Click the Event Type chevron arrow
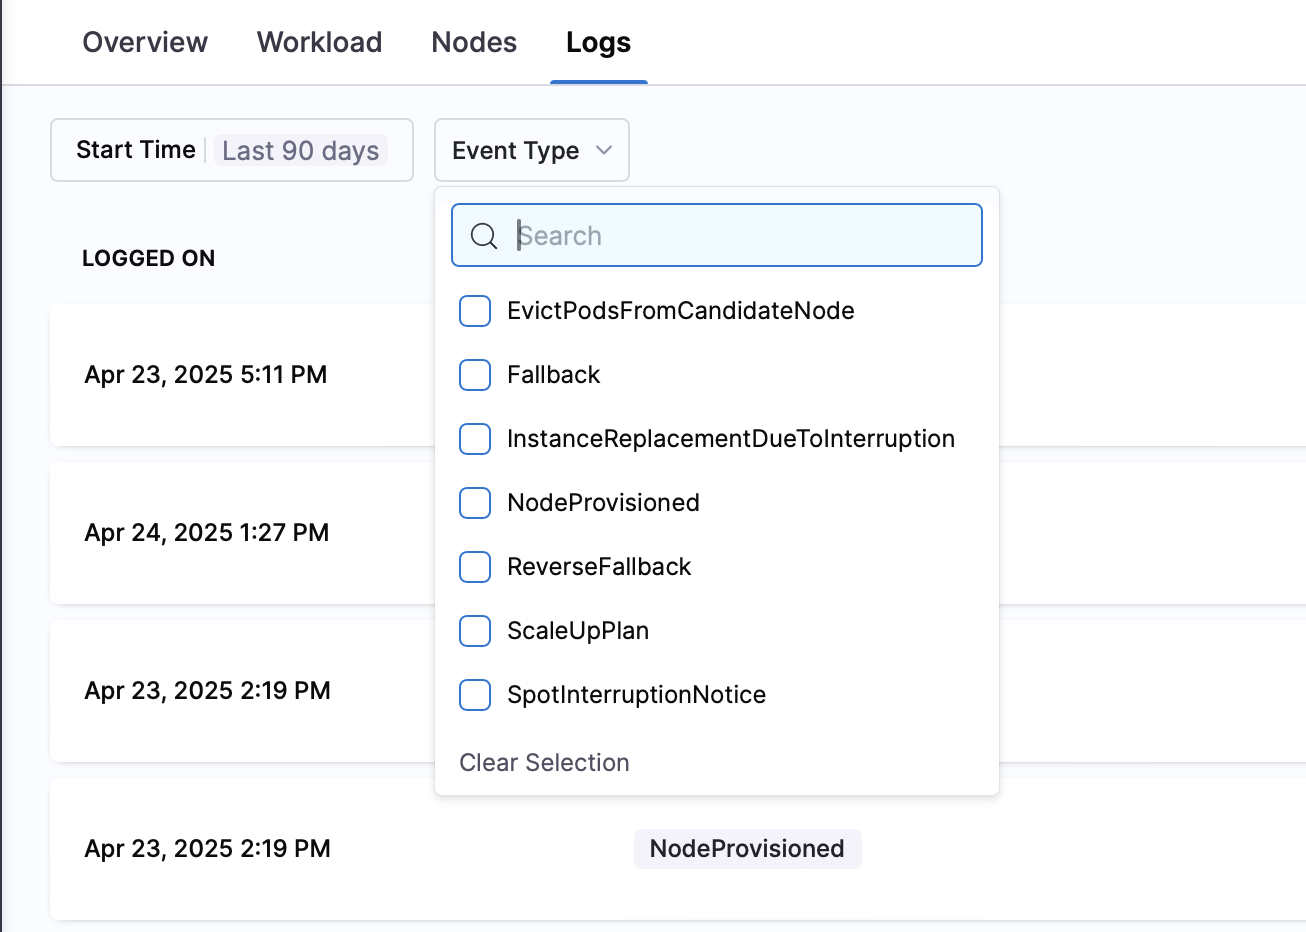The height and width of the screenshot is (932, 1306). point(604,150)
